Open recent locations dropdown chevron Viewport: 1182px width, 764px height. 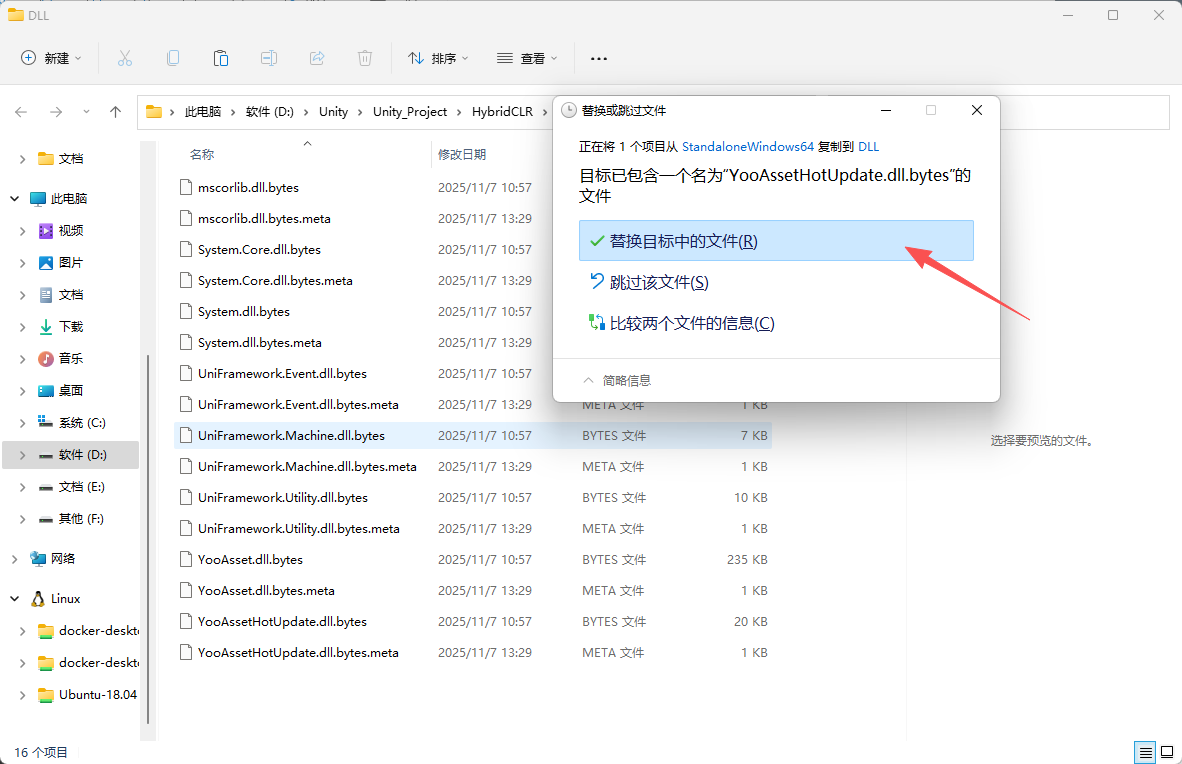click(86, 112)
